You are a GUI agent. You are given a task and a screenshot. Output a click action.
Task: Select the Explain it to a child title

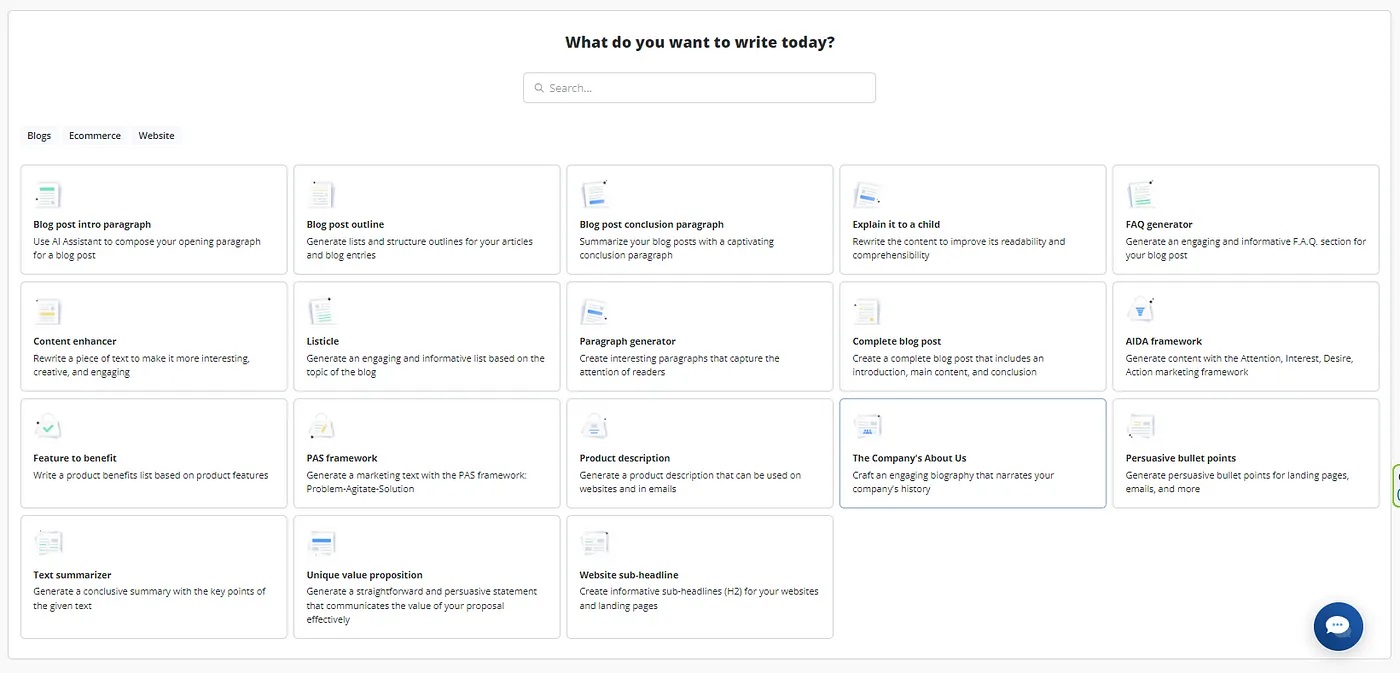[x=896, y=225]
